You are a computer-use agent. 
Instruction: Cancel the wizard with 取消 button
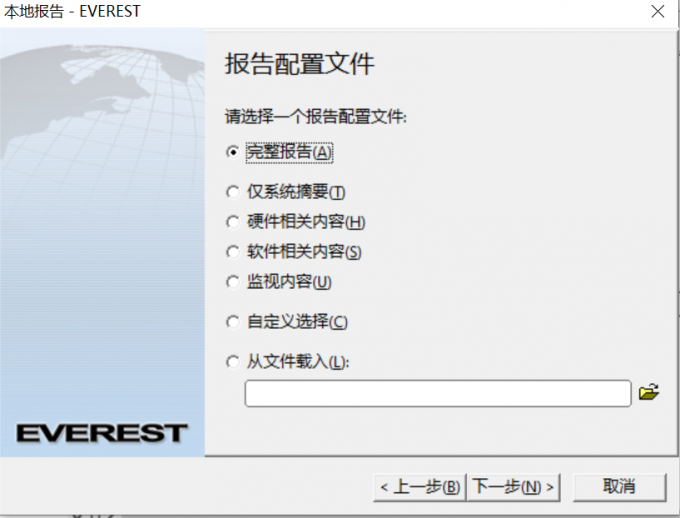click(x=619, y=487)
